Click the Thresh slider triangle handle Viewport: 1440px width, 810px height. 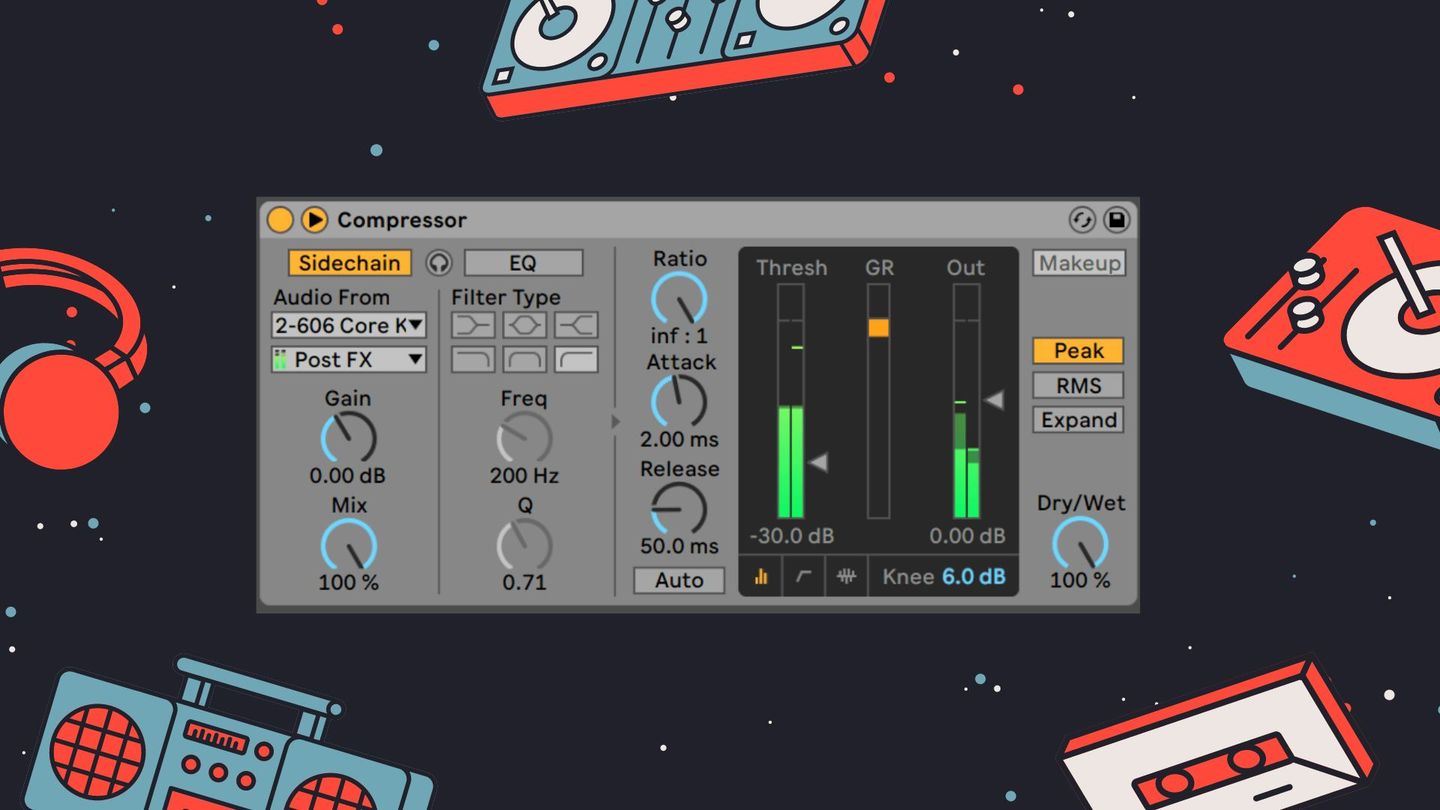[818, 462]
